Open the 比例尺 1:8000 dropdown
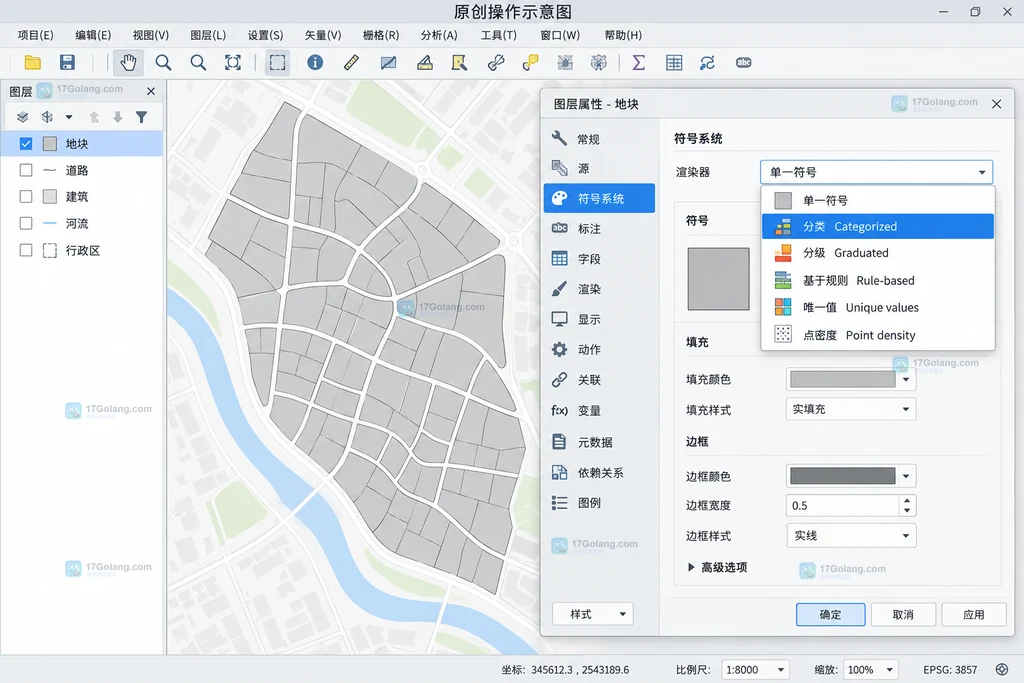This screenshot has width=1024, height=683. pos(756,670)
